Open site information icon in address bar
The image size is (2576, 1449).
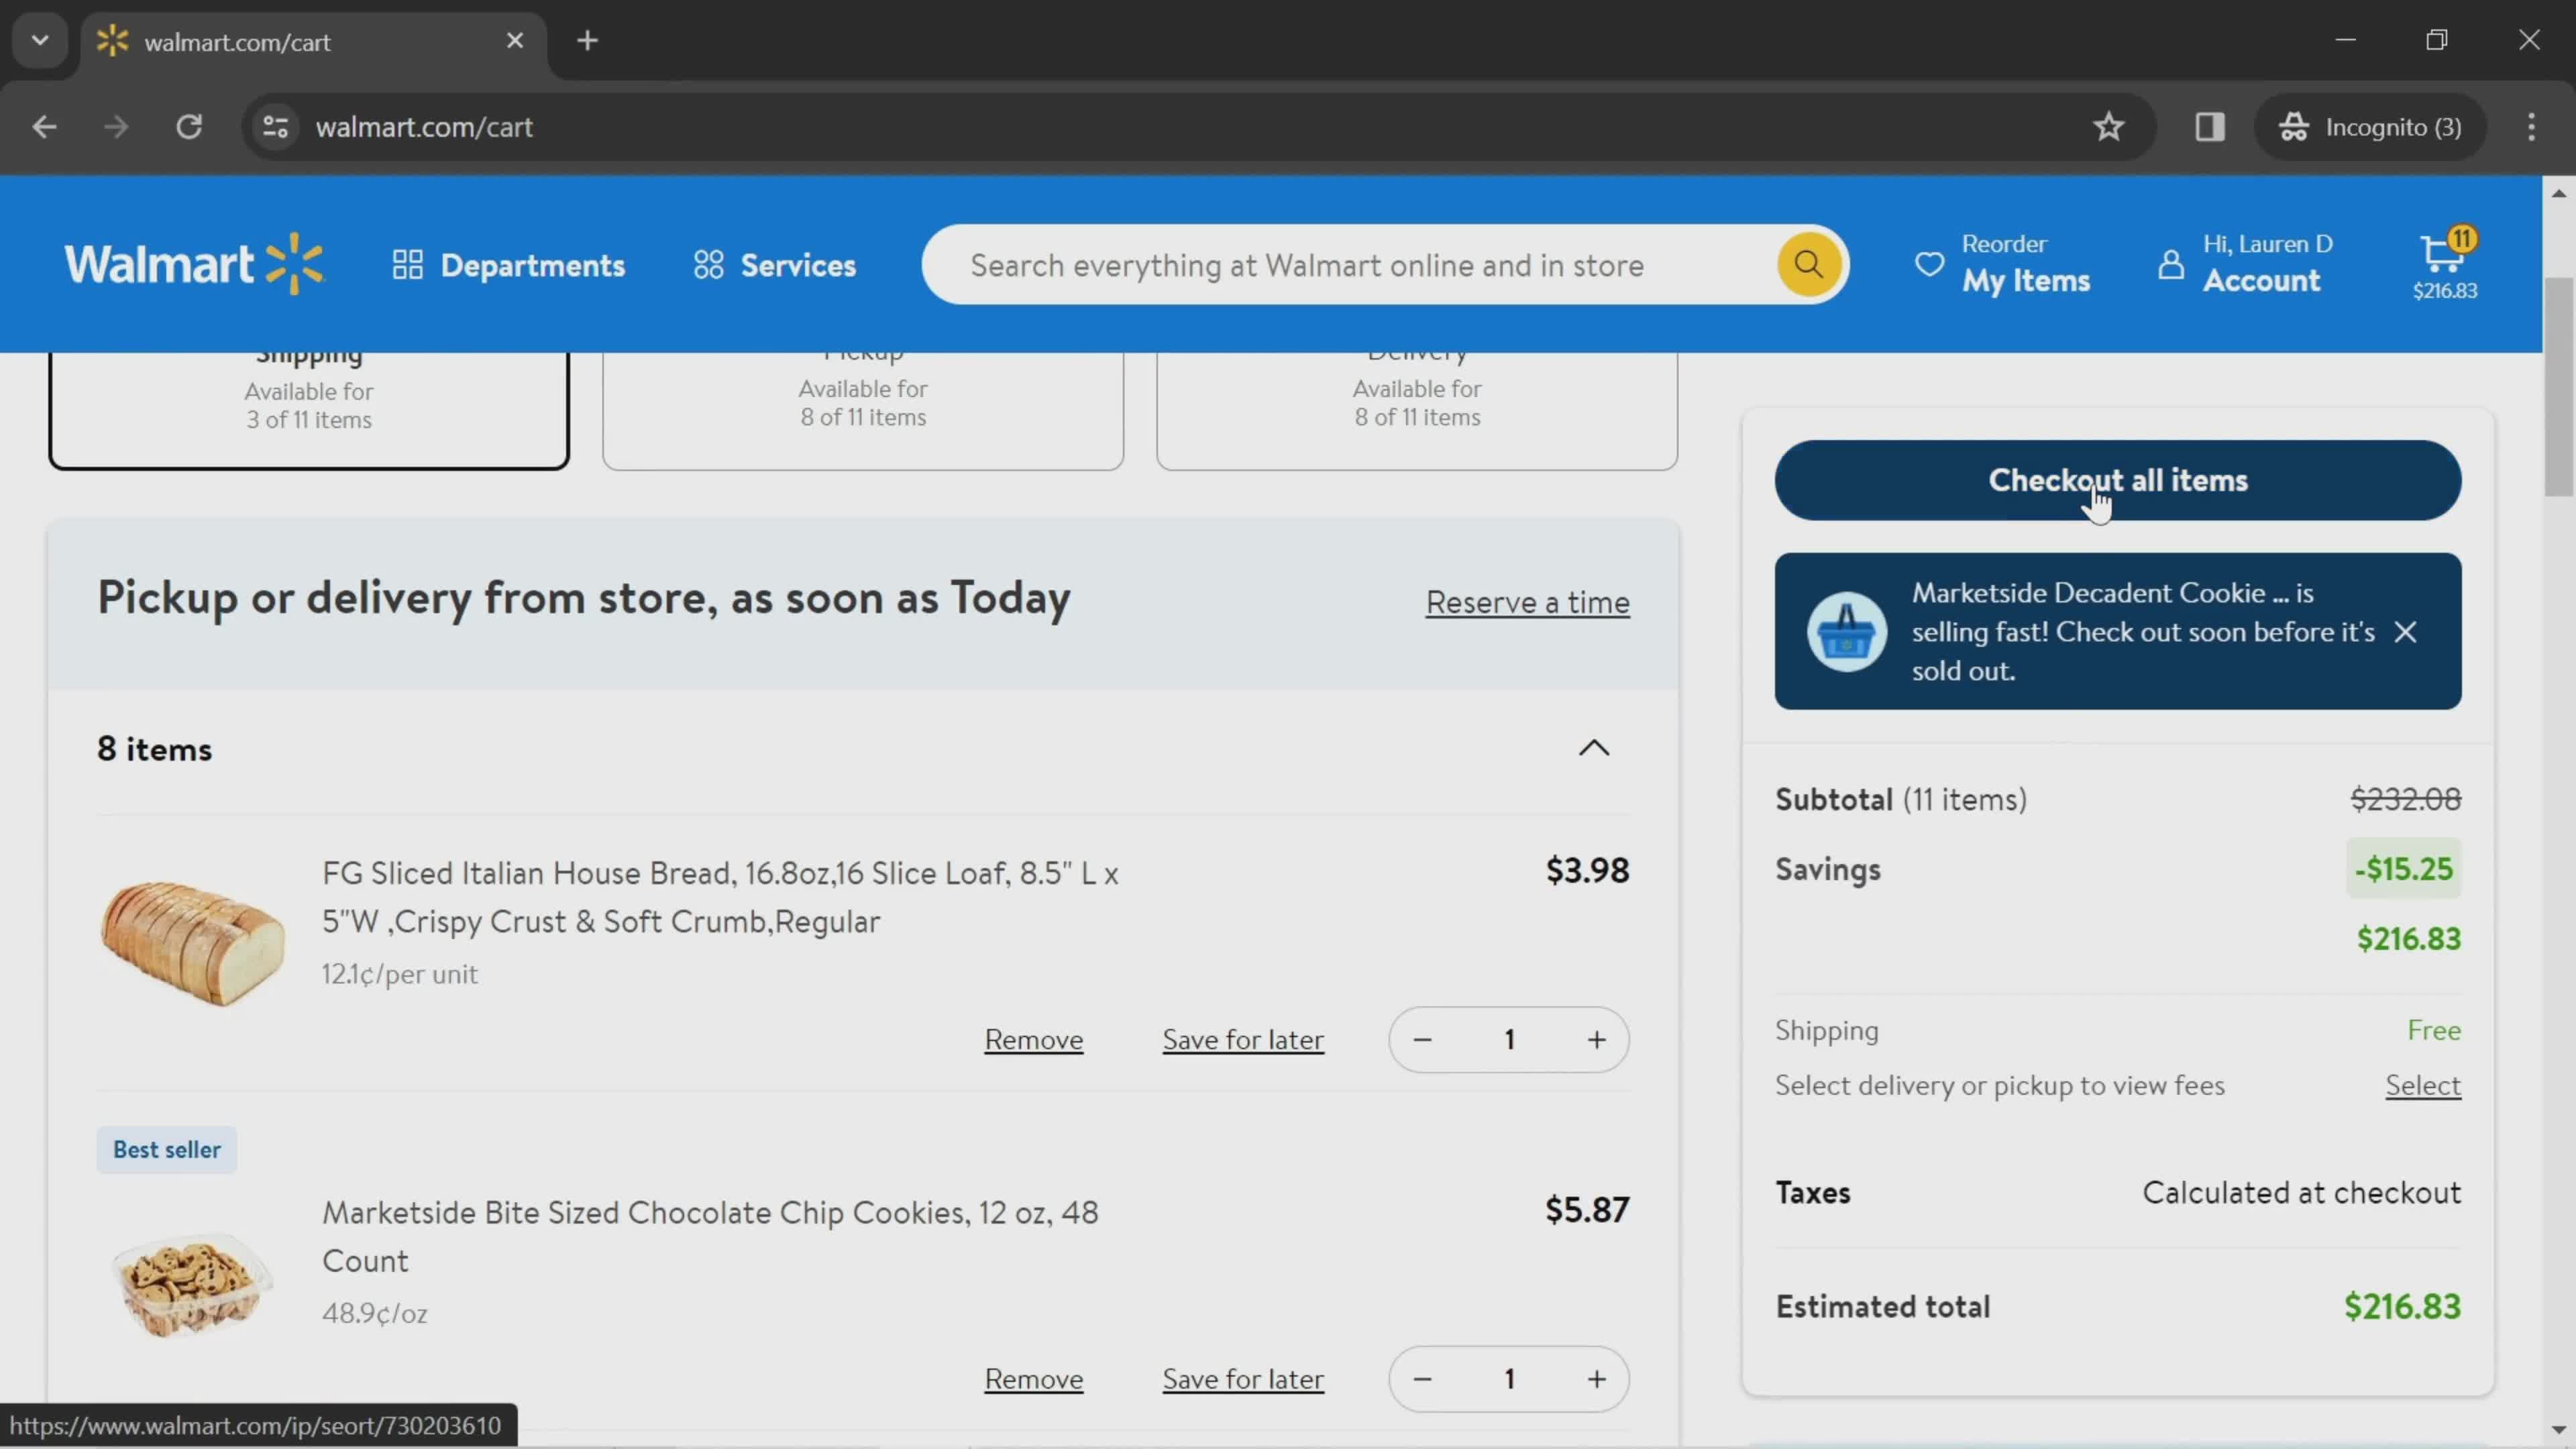tap(275, 127)
